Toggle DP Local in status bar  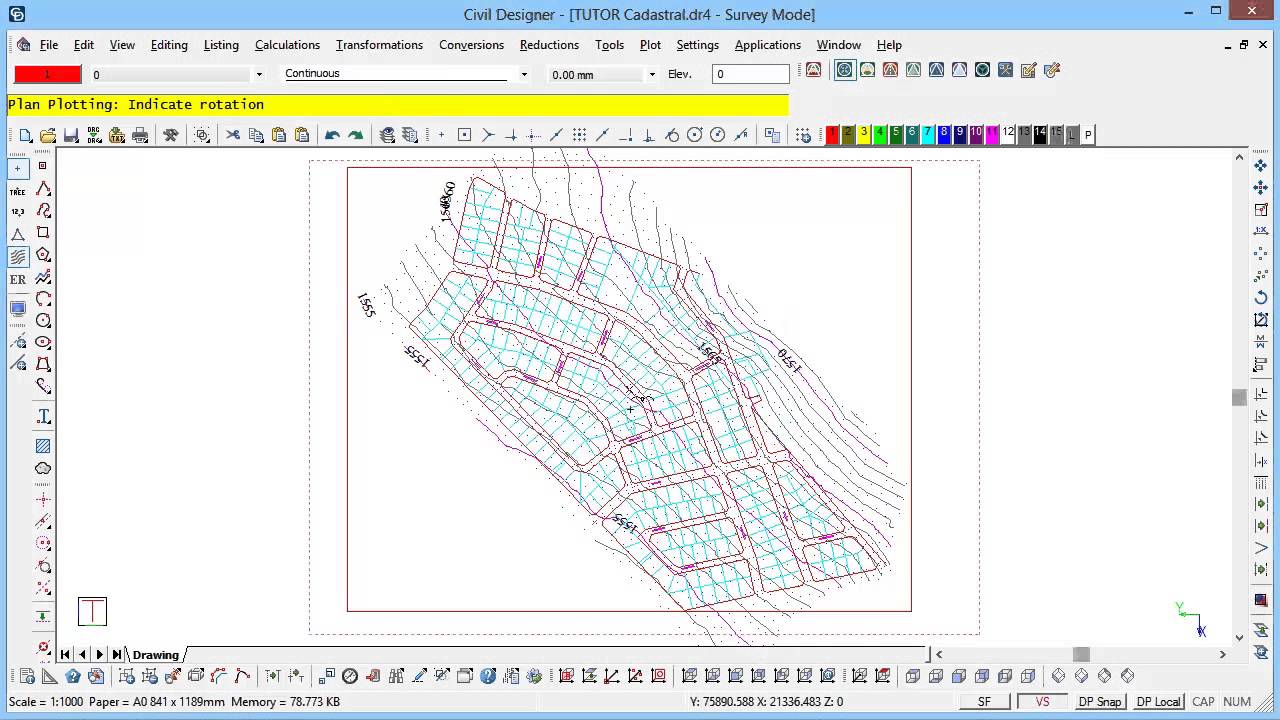point(1159,702)
